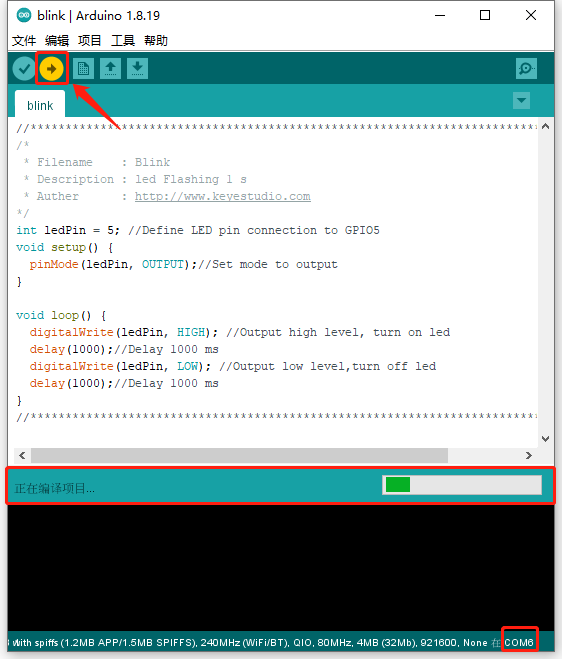Screen dimensions: 562x659
Task: Click the editor scroll down arrow
Action: pyautogui.click(x=546, y=439)
